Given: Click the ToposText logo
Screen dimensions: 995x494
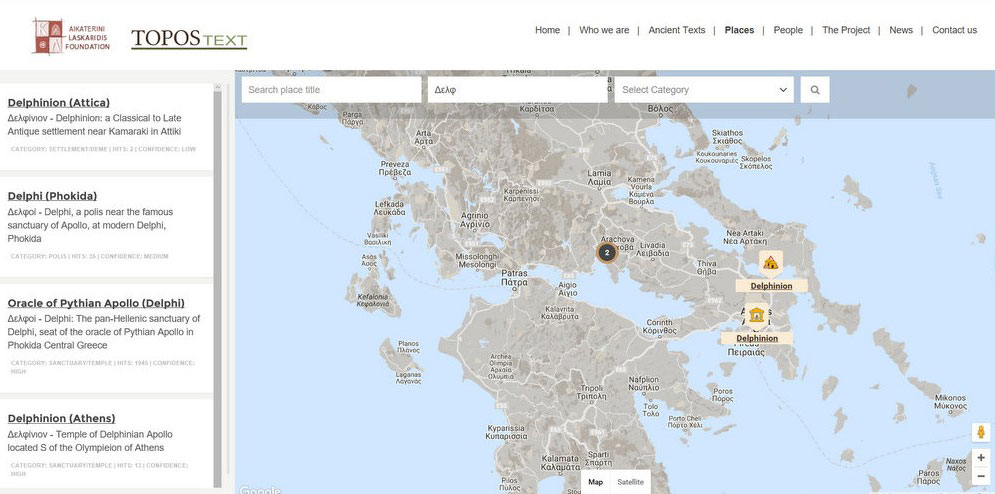Looking at the screenshot, I should (x=189, y=39).
